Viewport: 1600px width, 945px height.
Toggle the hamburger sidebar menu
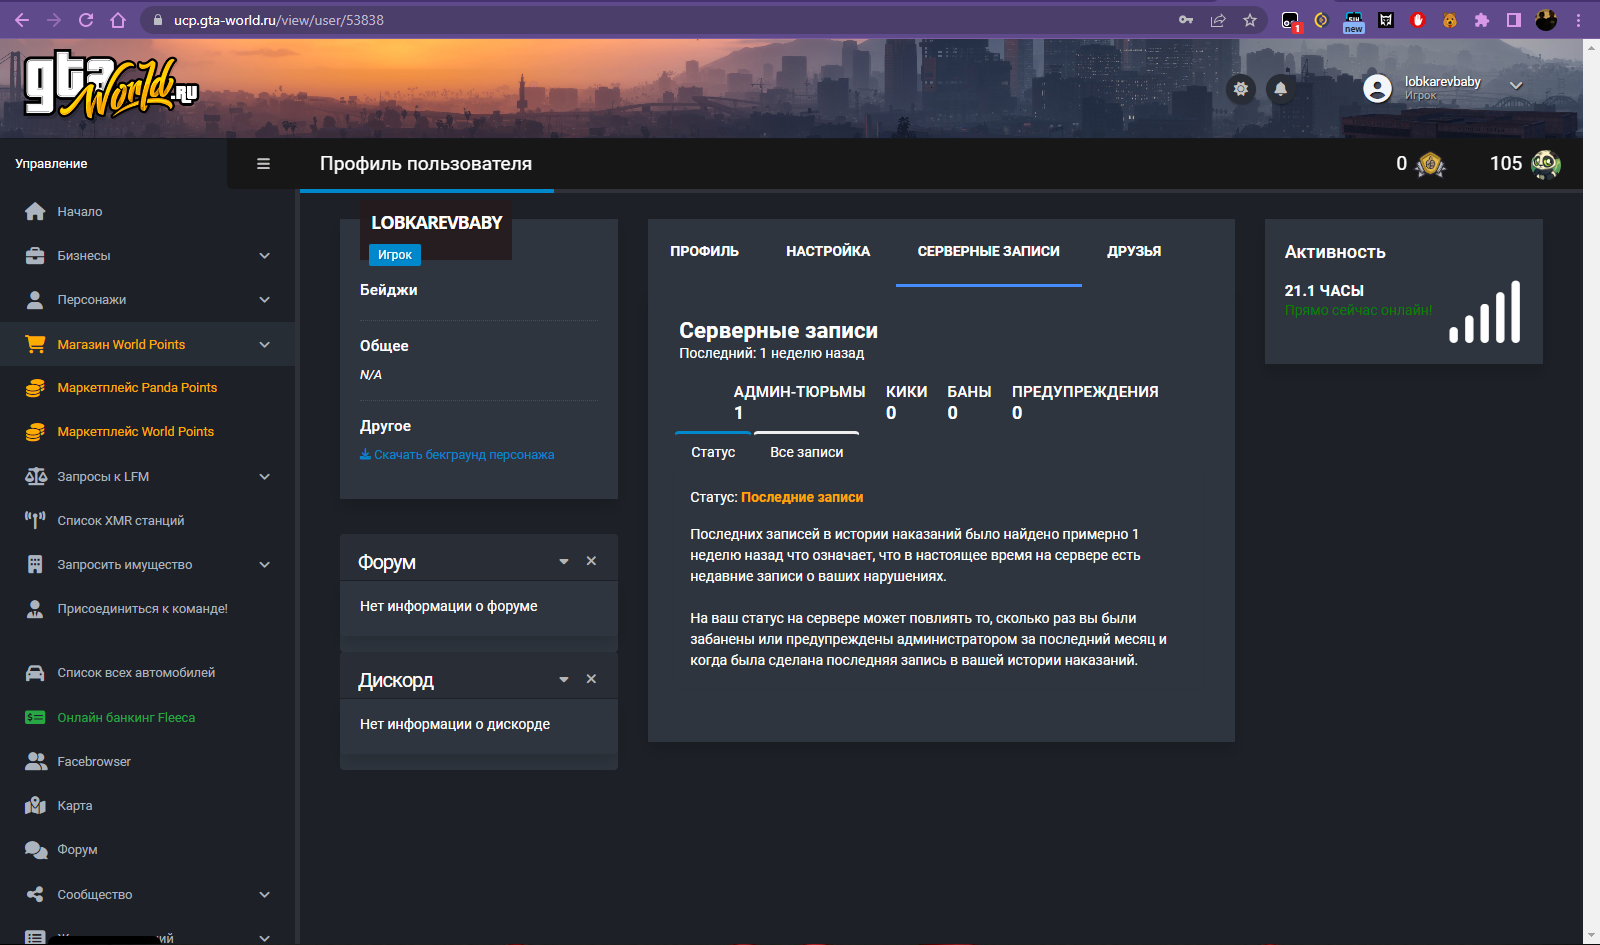pos(264,164)
